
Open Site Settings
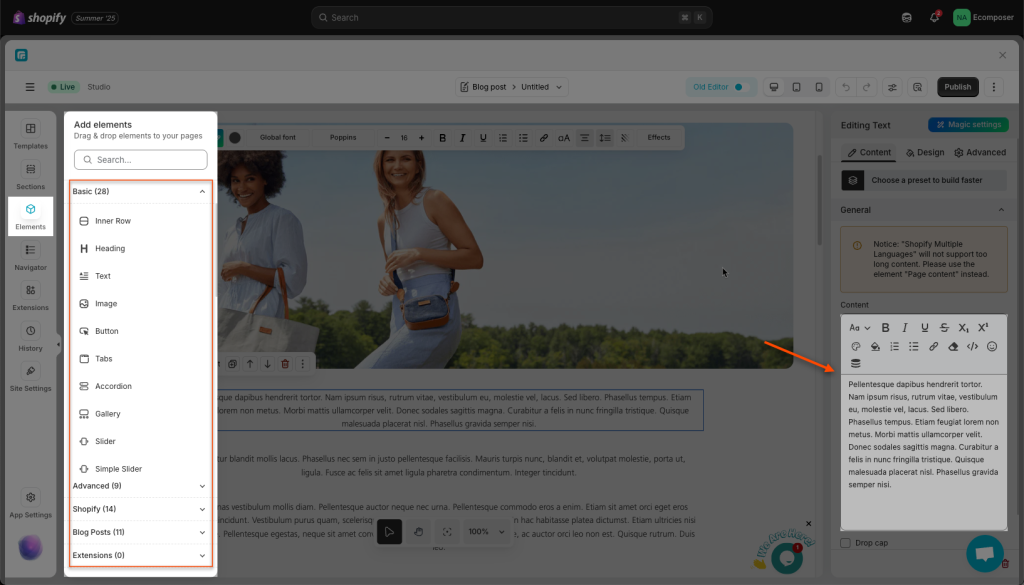click(x=30, y=377)
